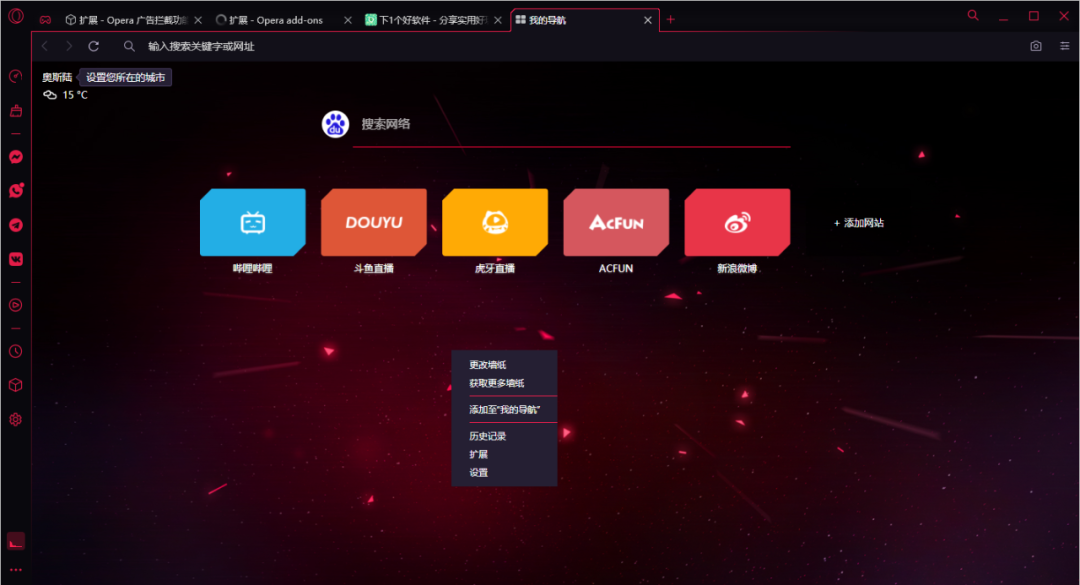Switch to the "下1个好软件" tab
The image size is (1080, 585).
(432, 20)
